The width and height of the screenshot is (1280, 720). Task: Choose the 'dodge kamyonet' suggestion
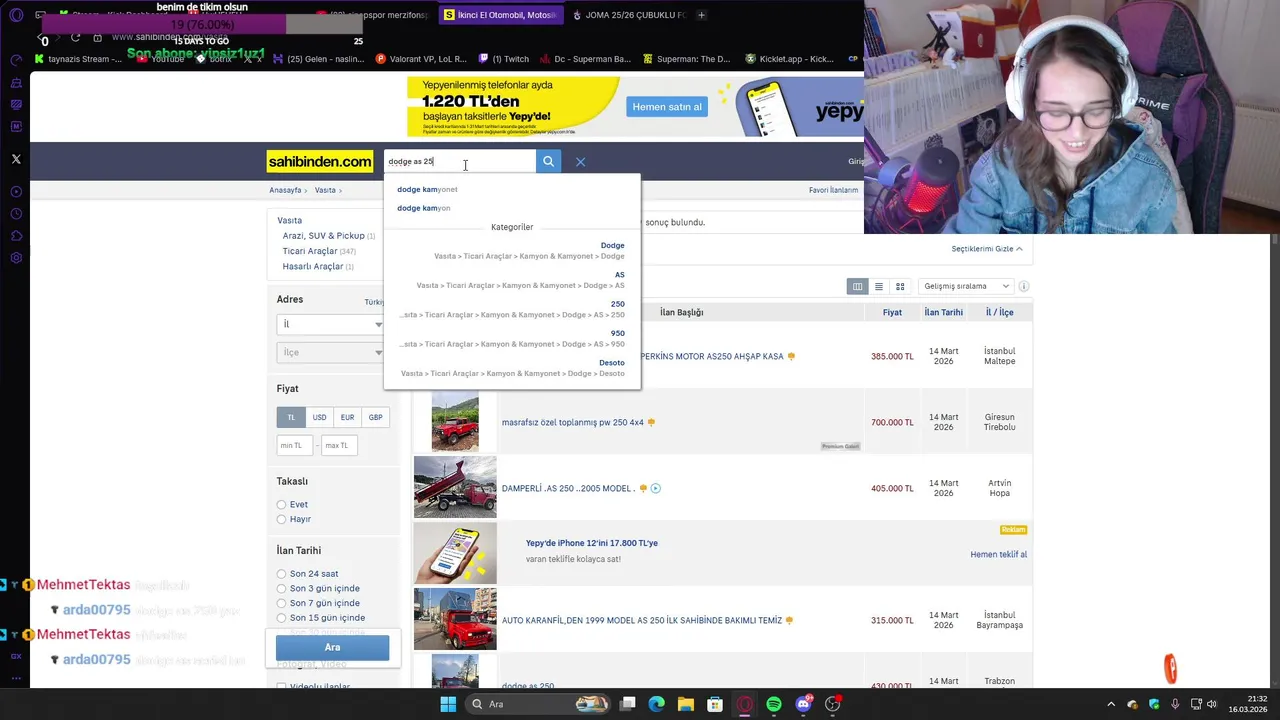click(427, 189)
